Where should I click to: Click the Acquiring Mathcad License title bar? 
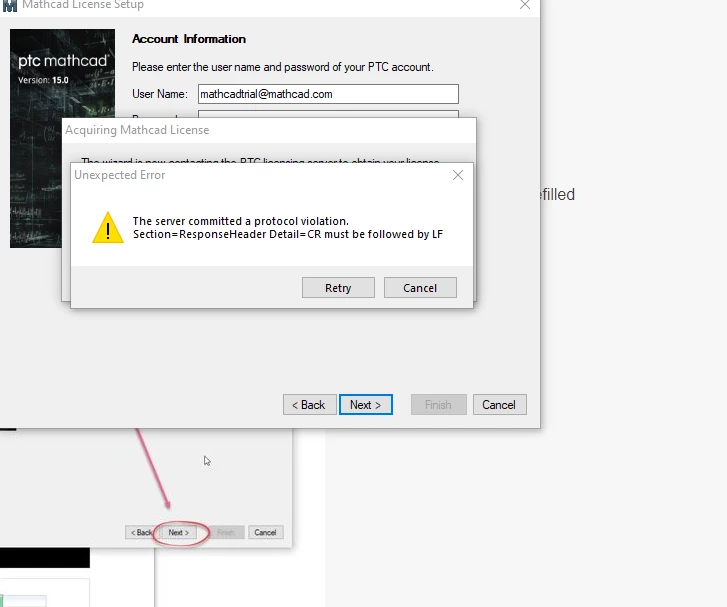pos(269,130)
